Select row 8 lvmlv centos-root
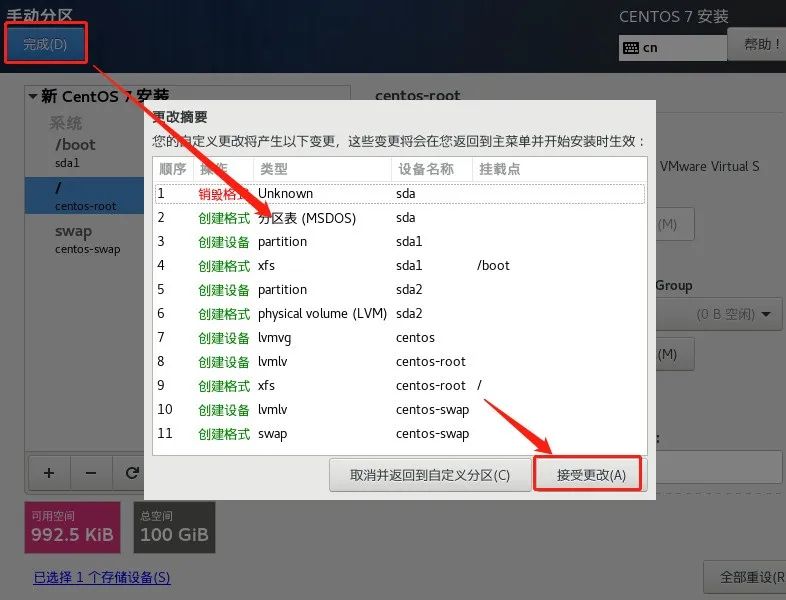The width and height of the screenshot is (786, 600). [400, 362]
